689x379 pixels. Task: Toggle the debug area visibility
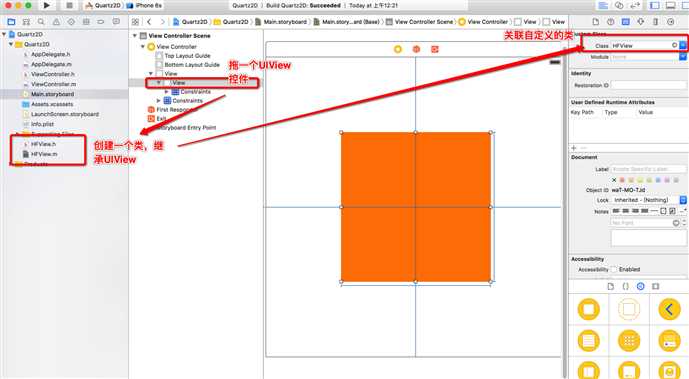[671, 5]
